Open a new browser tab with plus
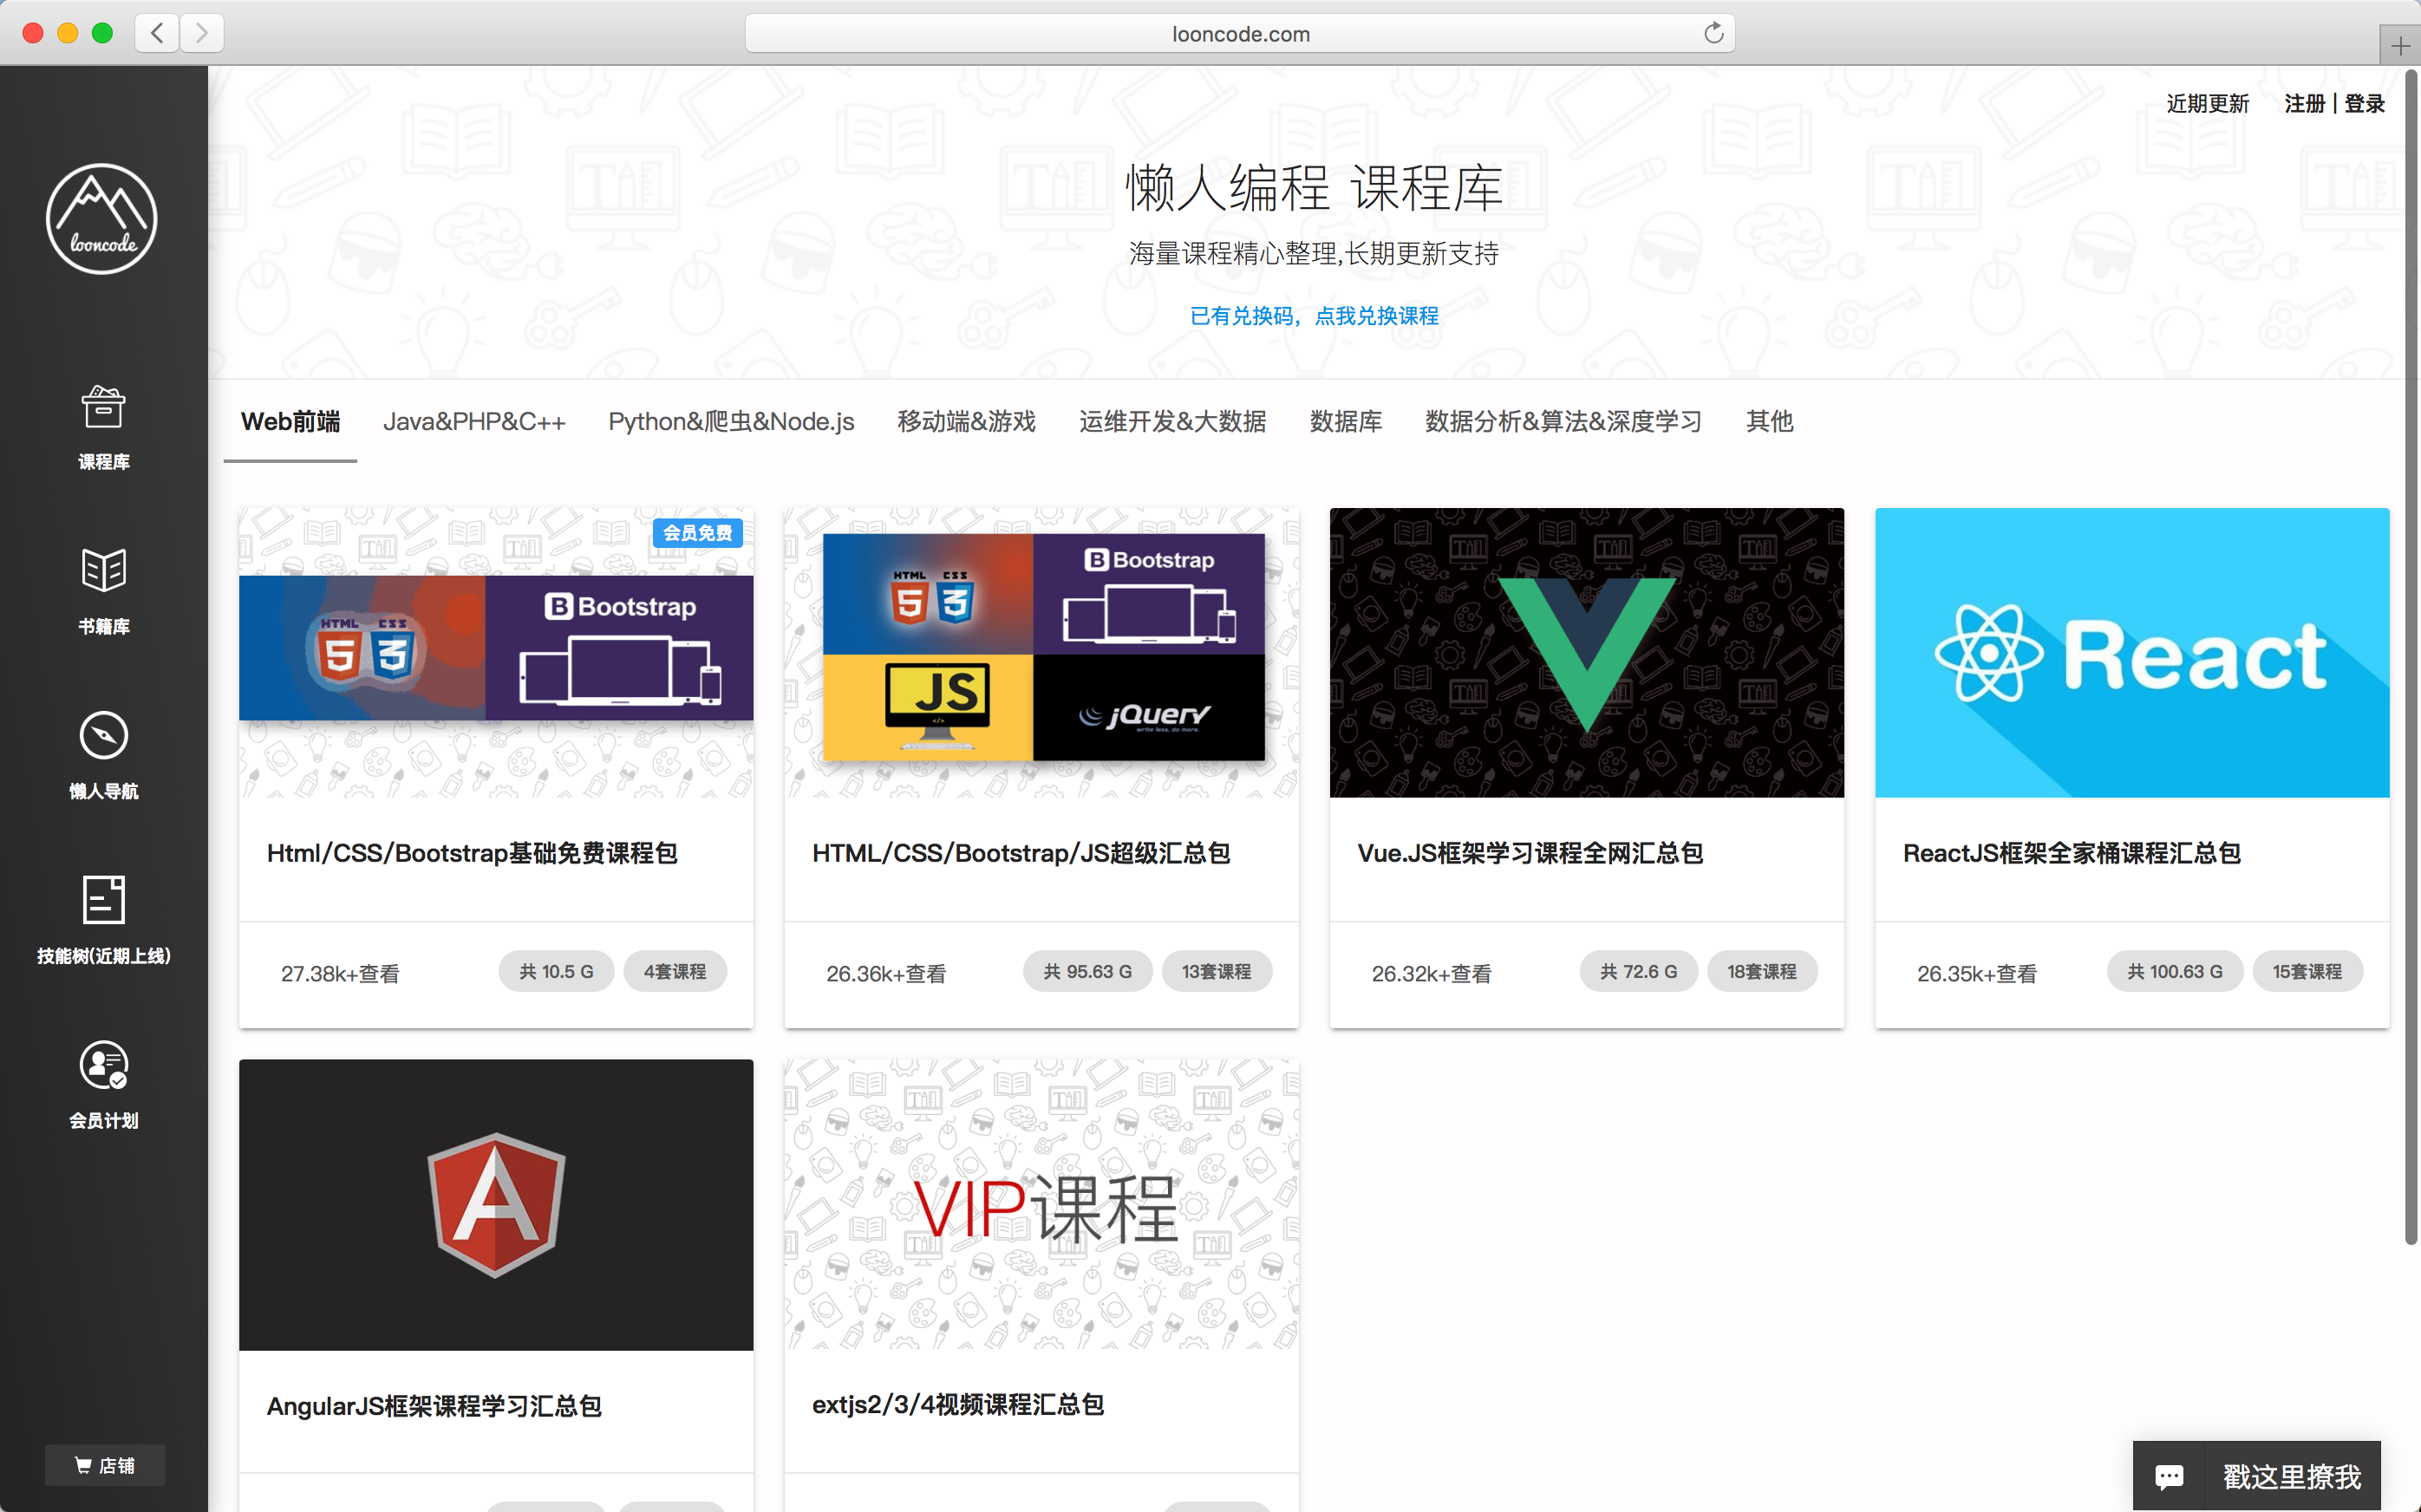The height and width of the screenshot is (1512, 2421). (2399, 46)
